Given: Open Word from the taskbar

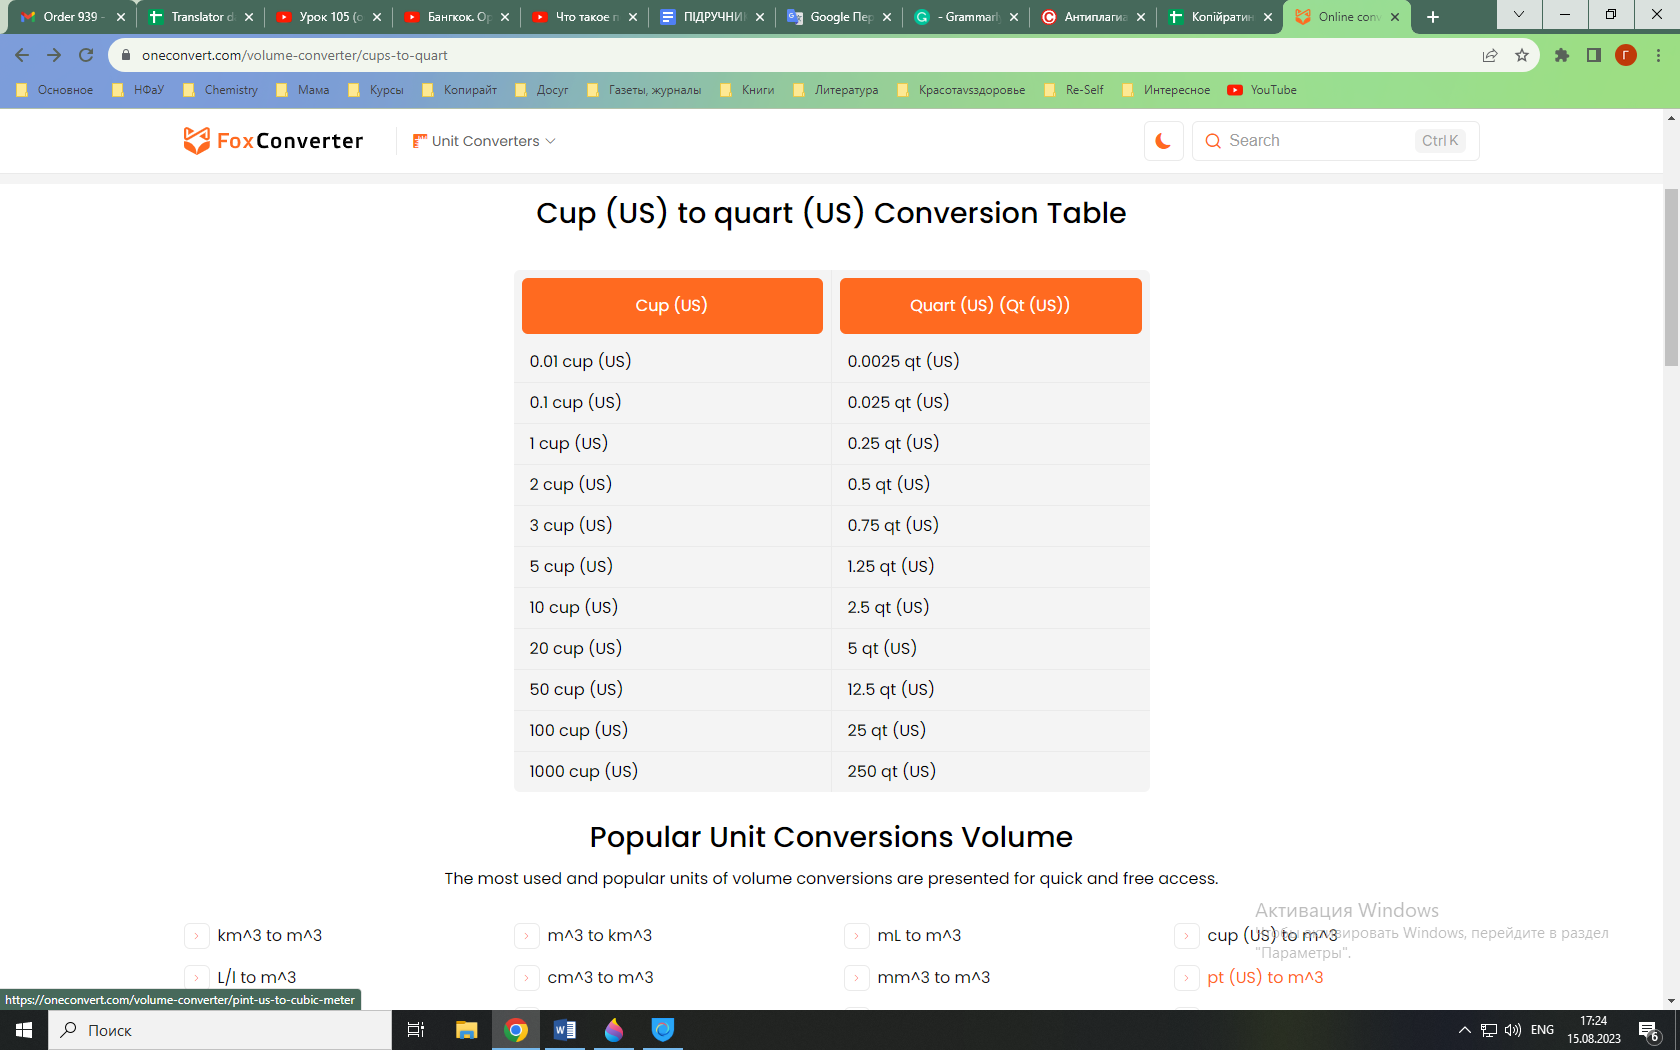Looking at the screenshot, I should coord(565,1029).
